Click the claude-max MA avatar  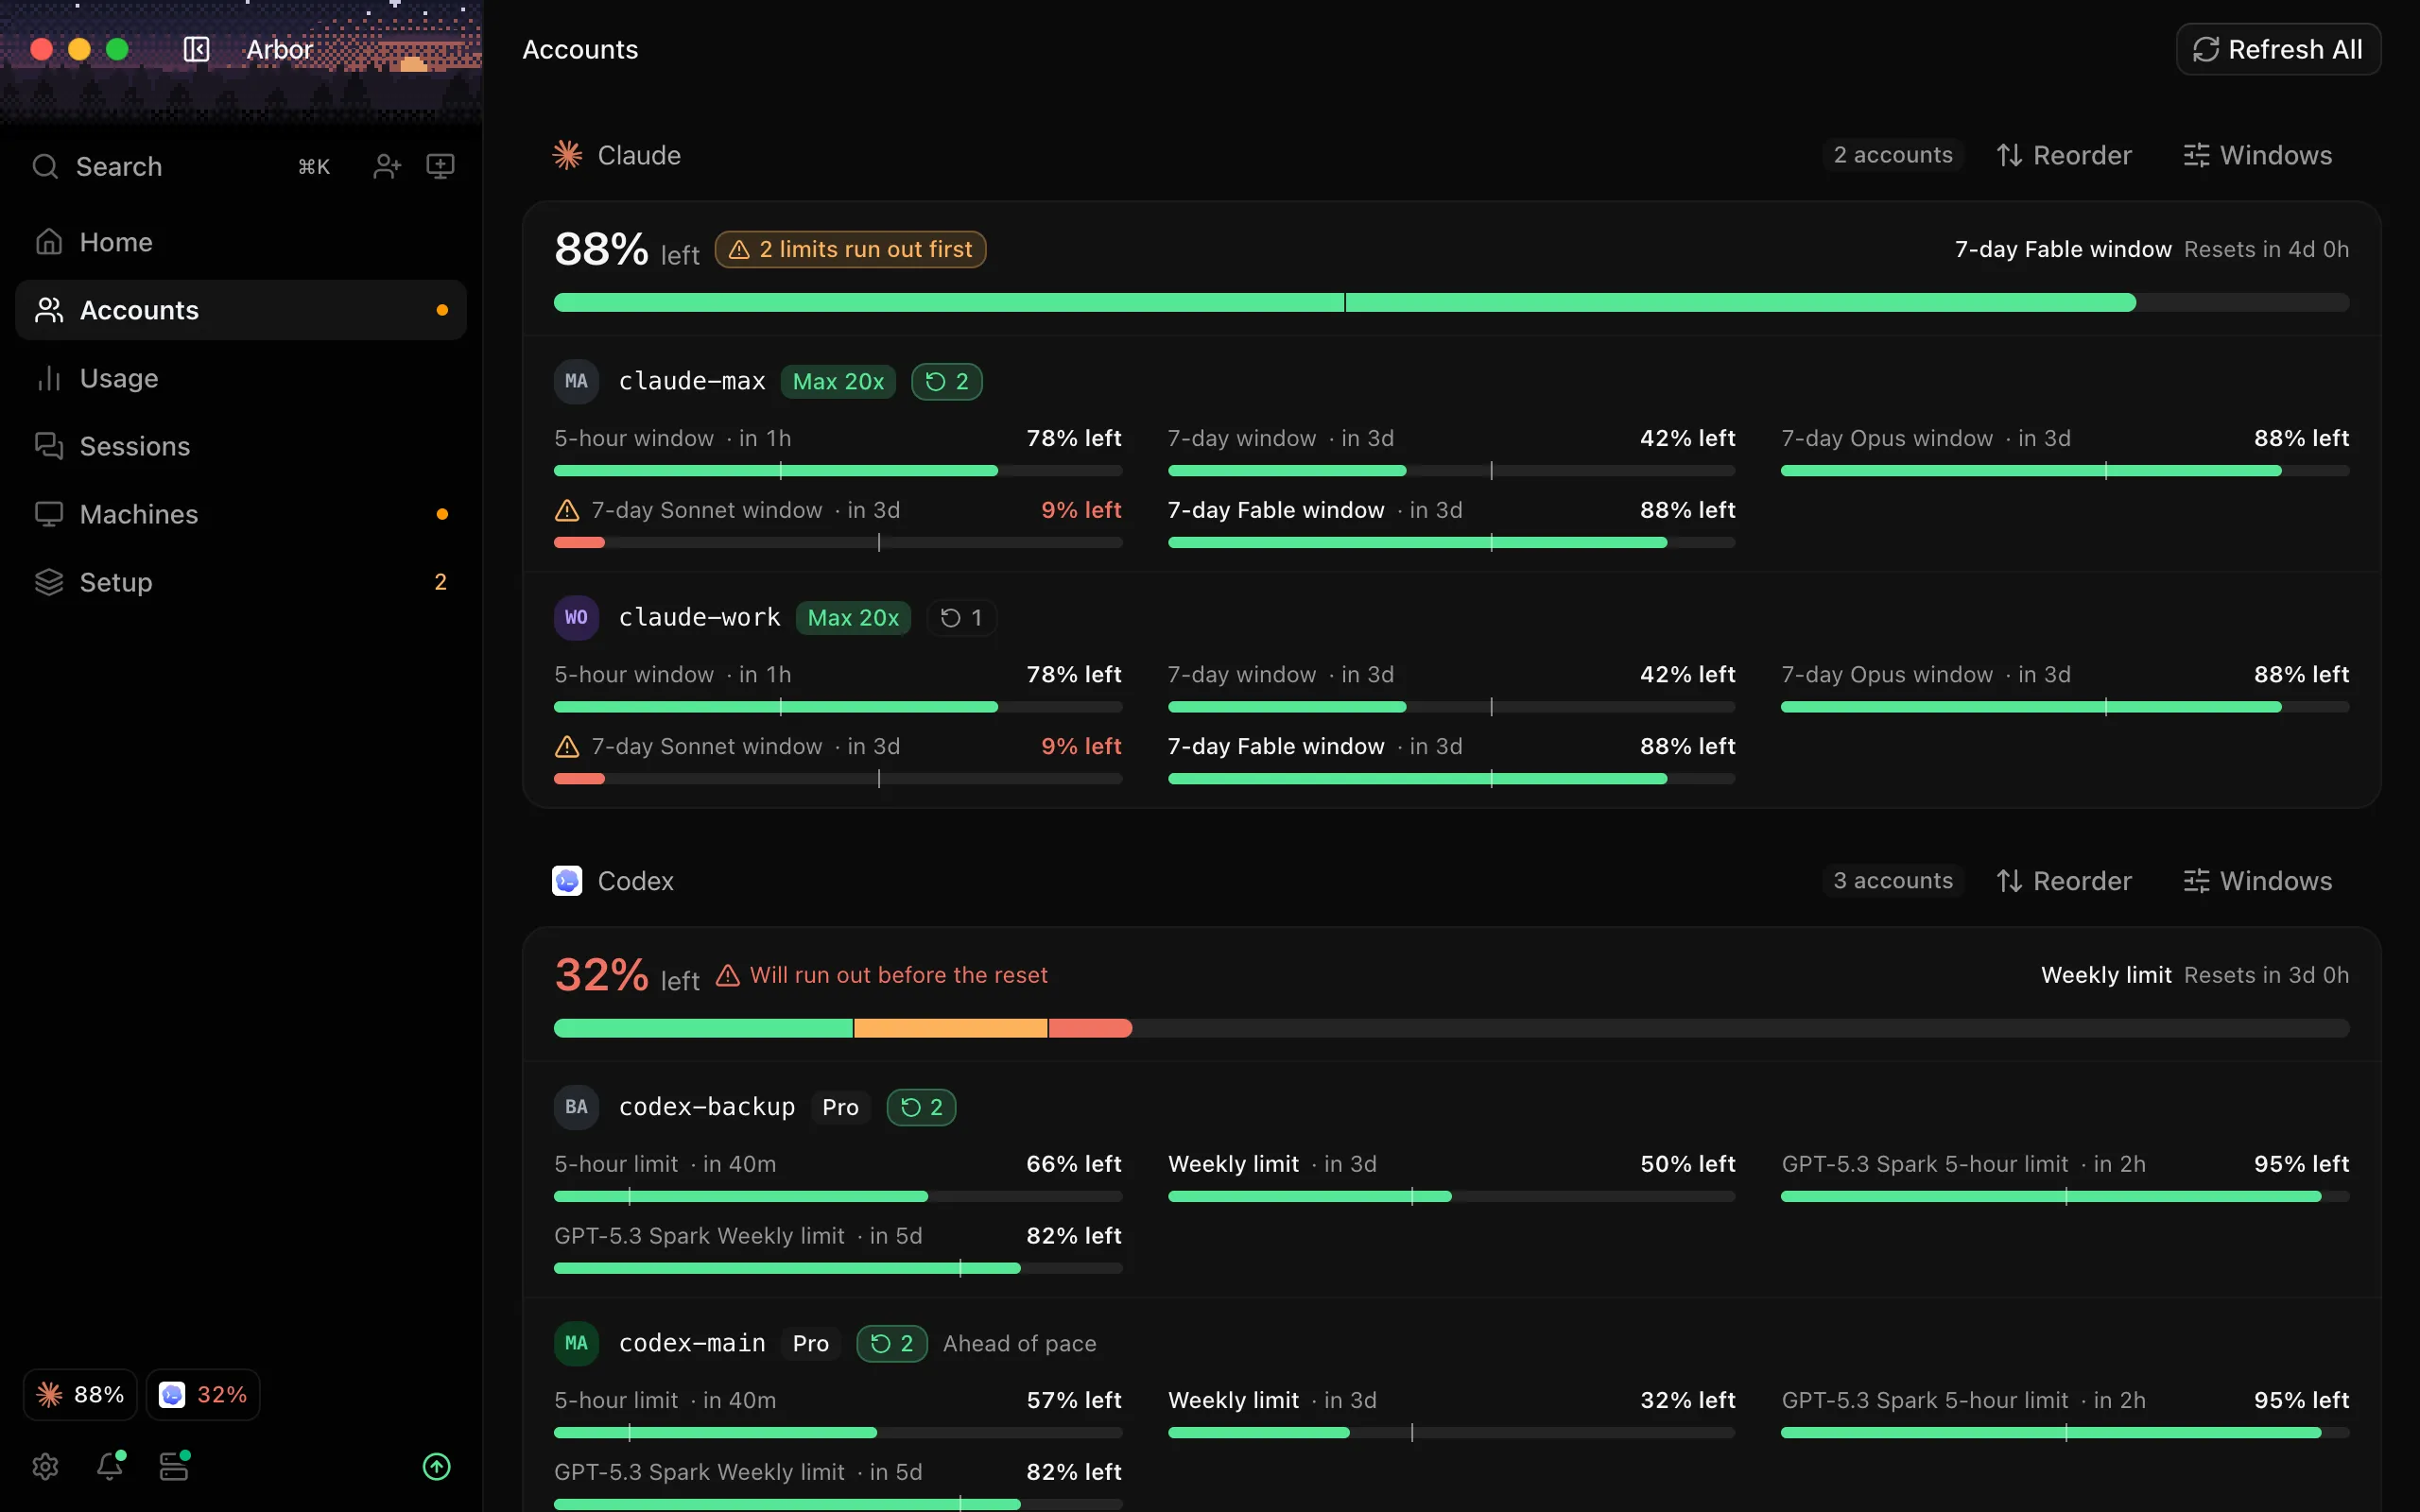(576, 381)
